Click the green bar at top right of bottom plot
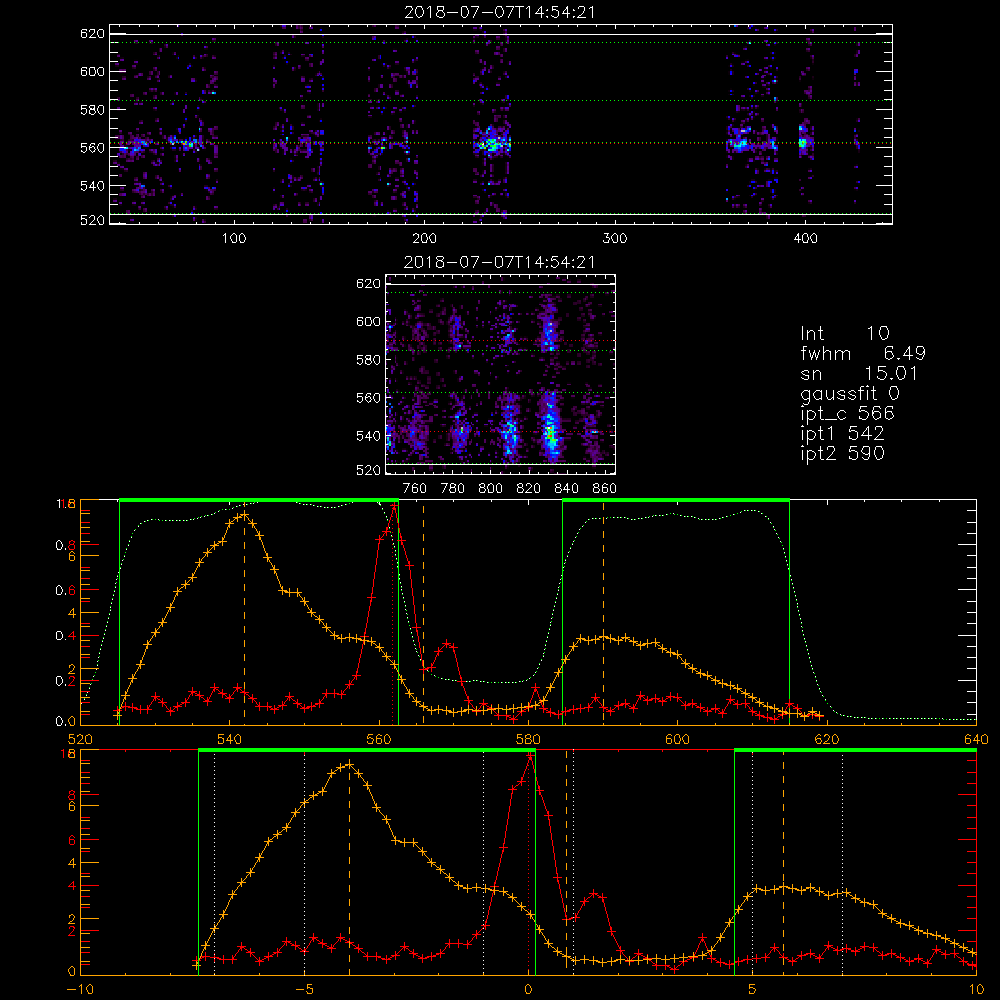The height and width of the screenshot is (1000, 1000). [x=855, y=750]
